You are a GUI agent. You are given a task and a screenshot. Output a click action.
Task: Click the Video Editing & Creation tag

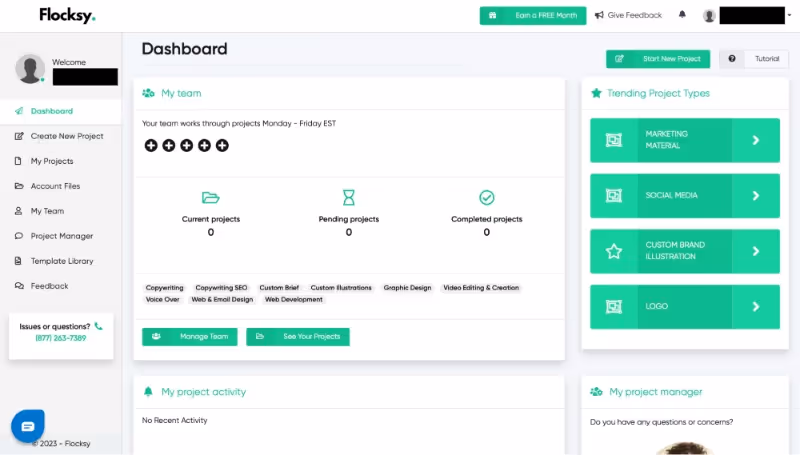pyautogui.click(x=481, y=288)
